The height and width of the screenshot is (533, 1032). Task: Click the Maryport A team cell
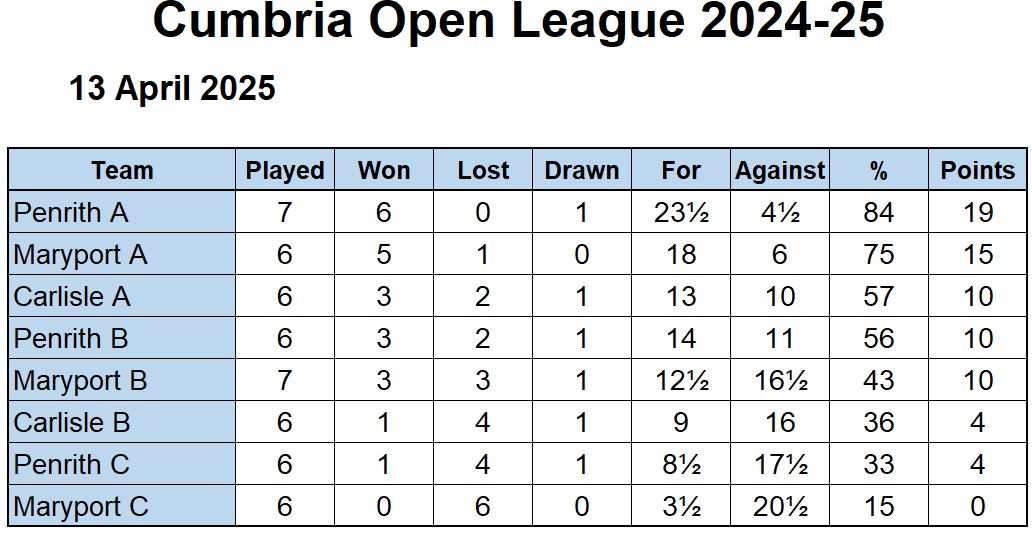[122, 254]
